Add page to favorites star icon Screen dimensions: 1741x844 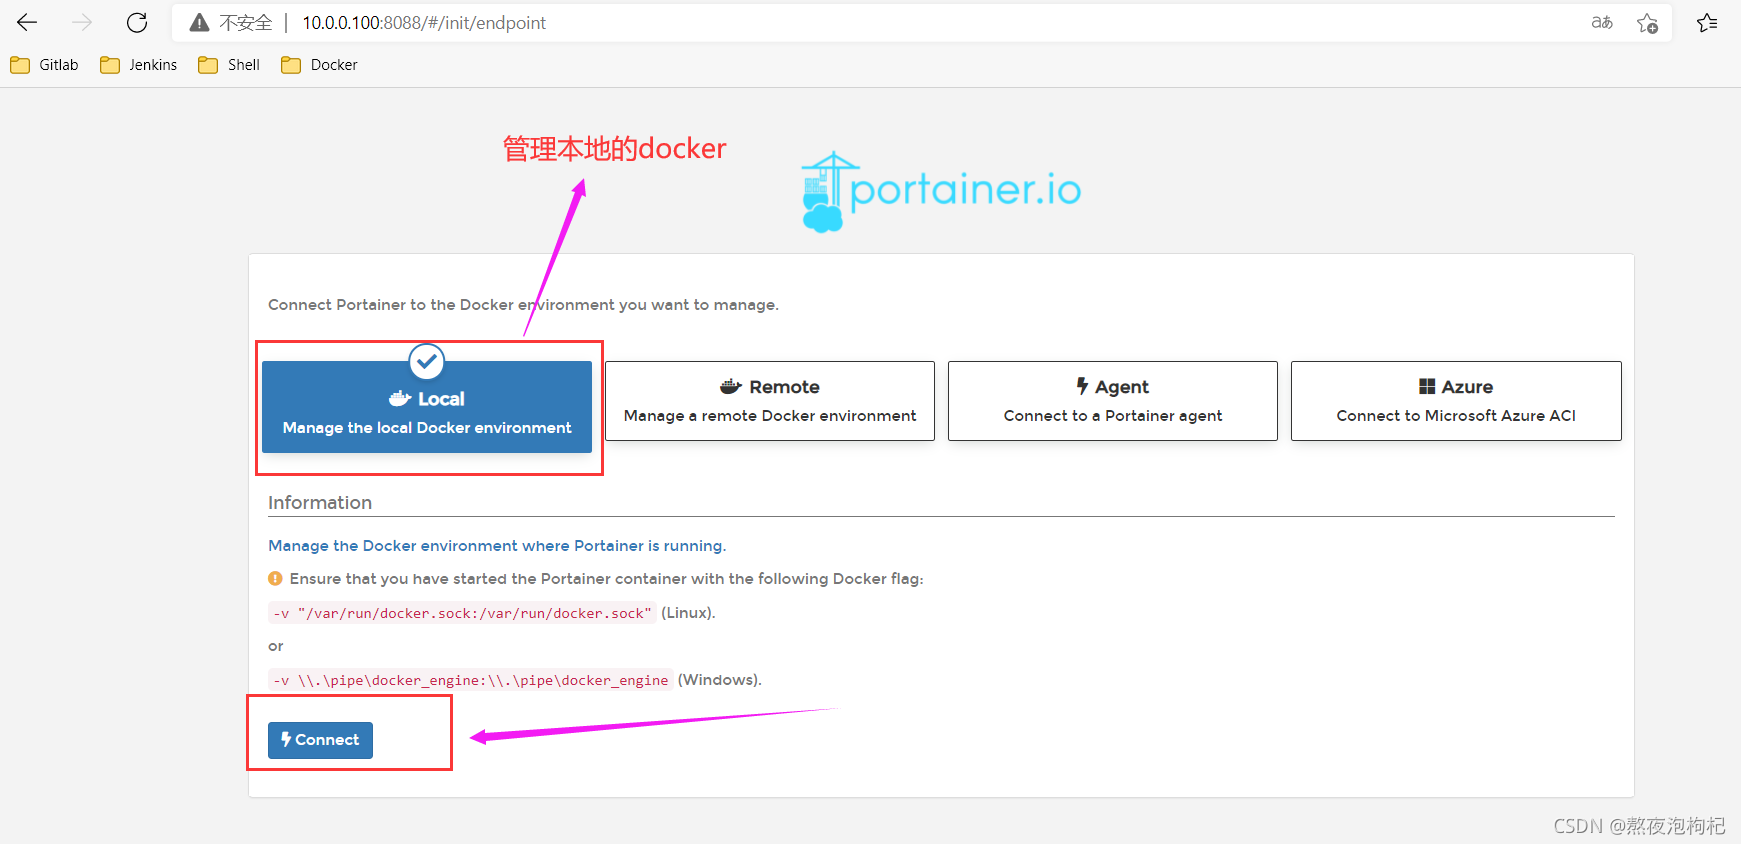(1648, 22)
